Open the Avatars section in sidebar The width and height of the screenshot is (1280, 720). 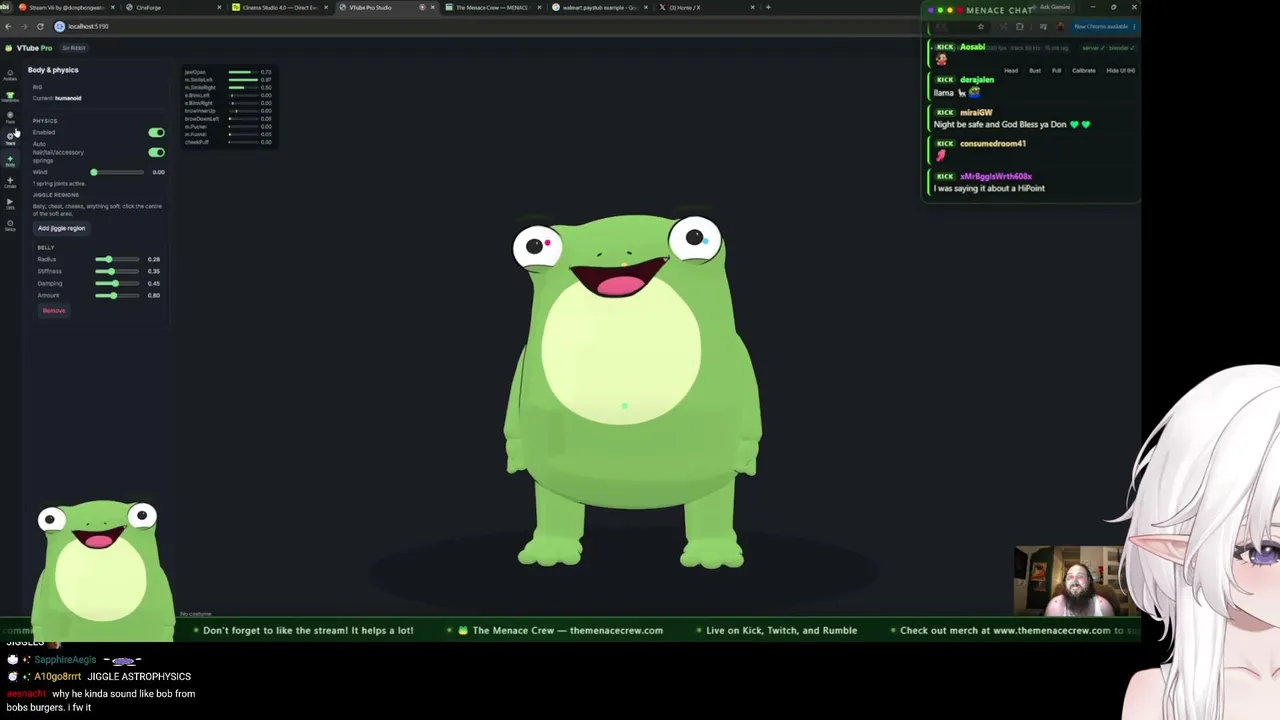click(x=10, y=74)
